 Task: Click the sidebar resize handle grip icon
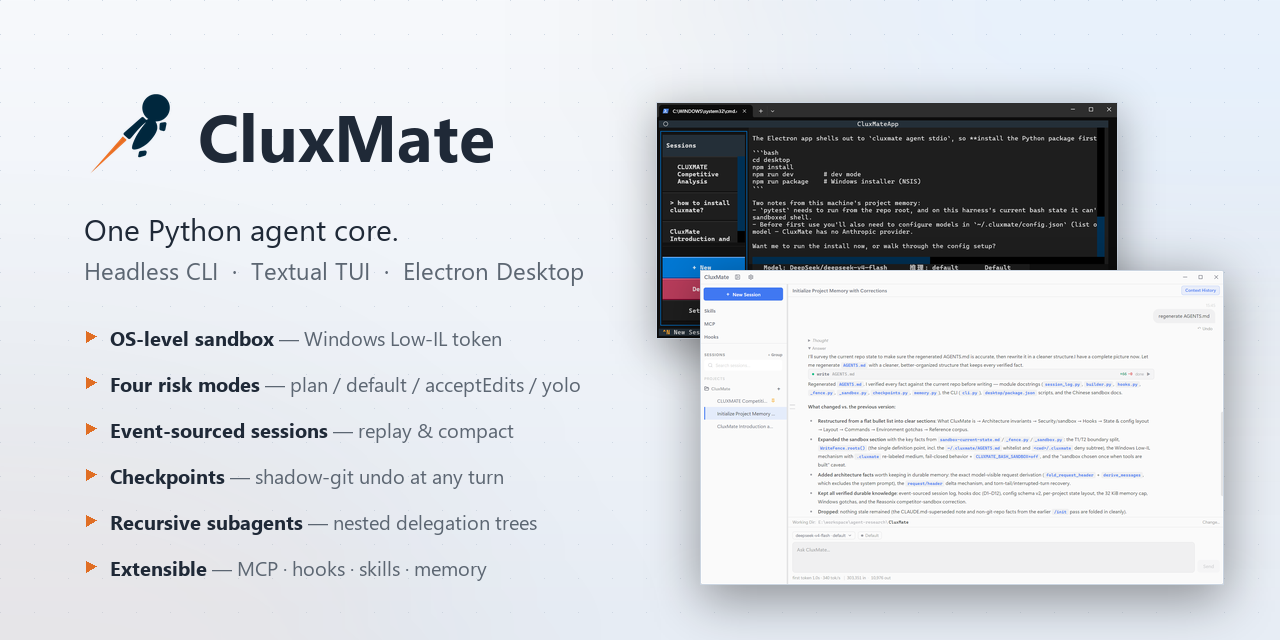tap(792, 406)
